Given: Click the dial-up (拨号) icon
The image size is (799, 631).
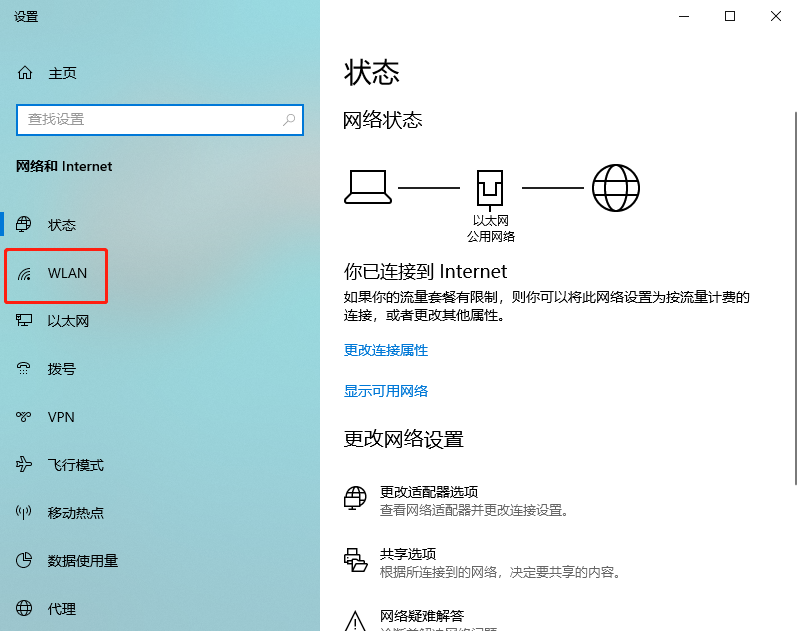Looking at the screenshot, I should tap(25, 369).
